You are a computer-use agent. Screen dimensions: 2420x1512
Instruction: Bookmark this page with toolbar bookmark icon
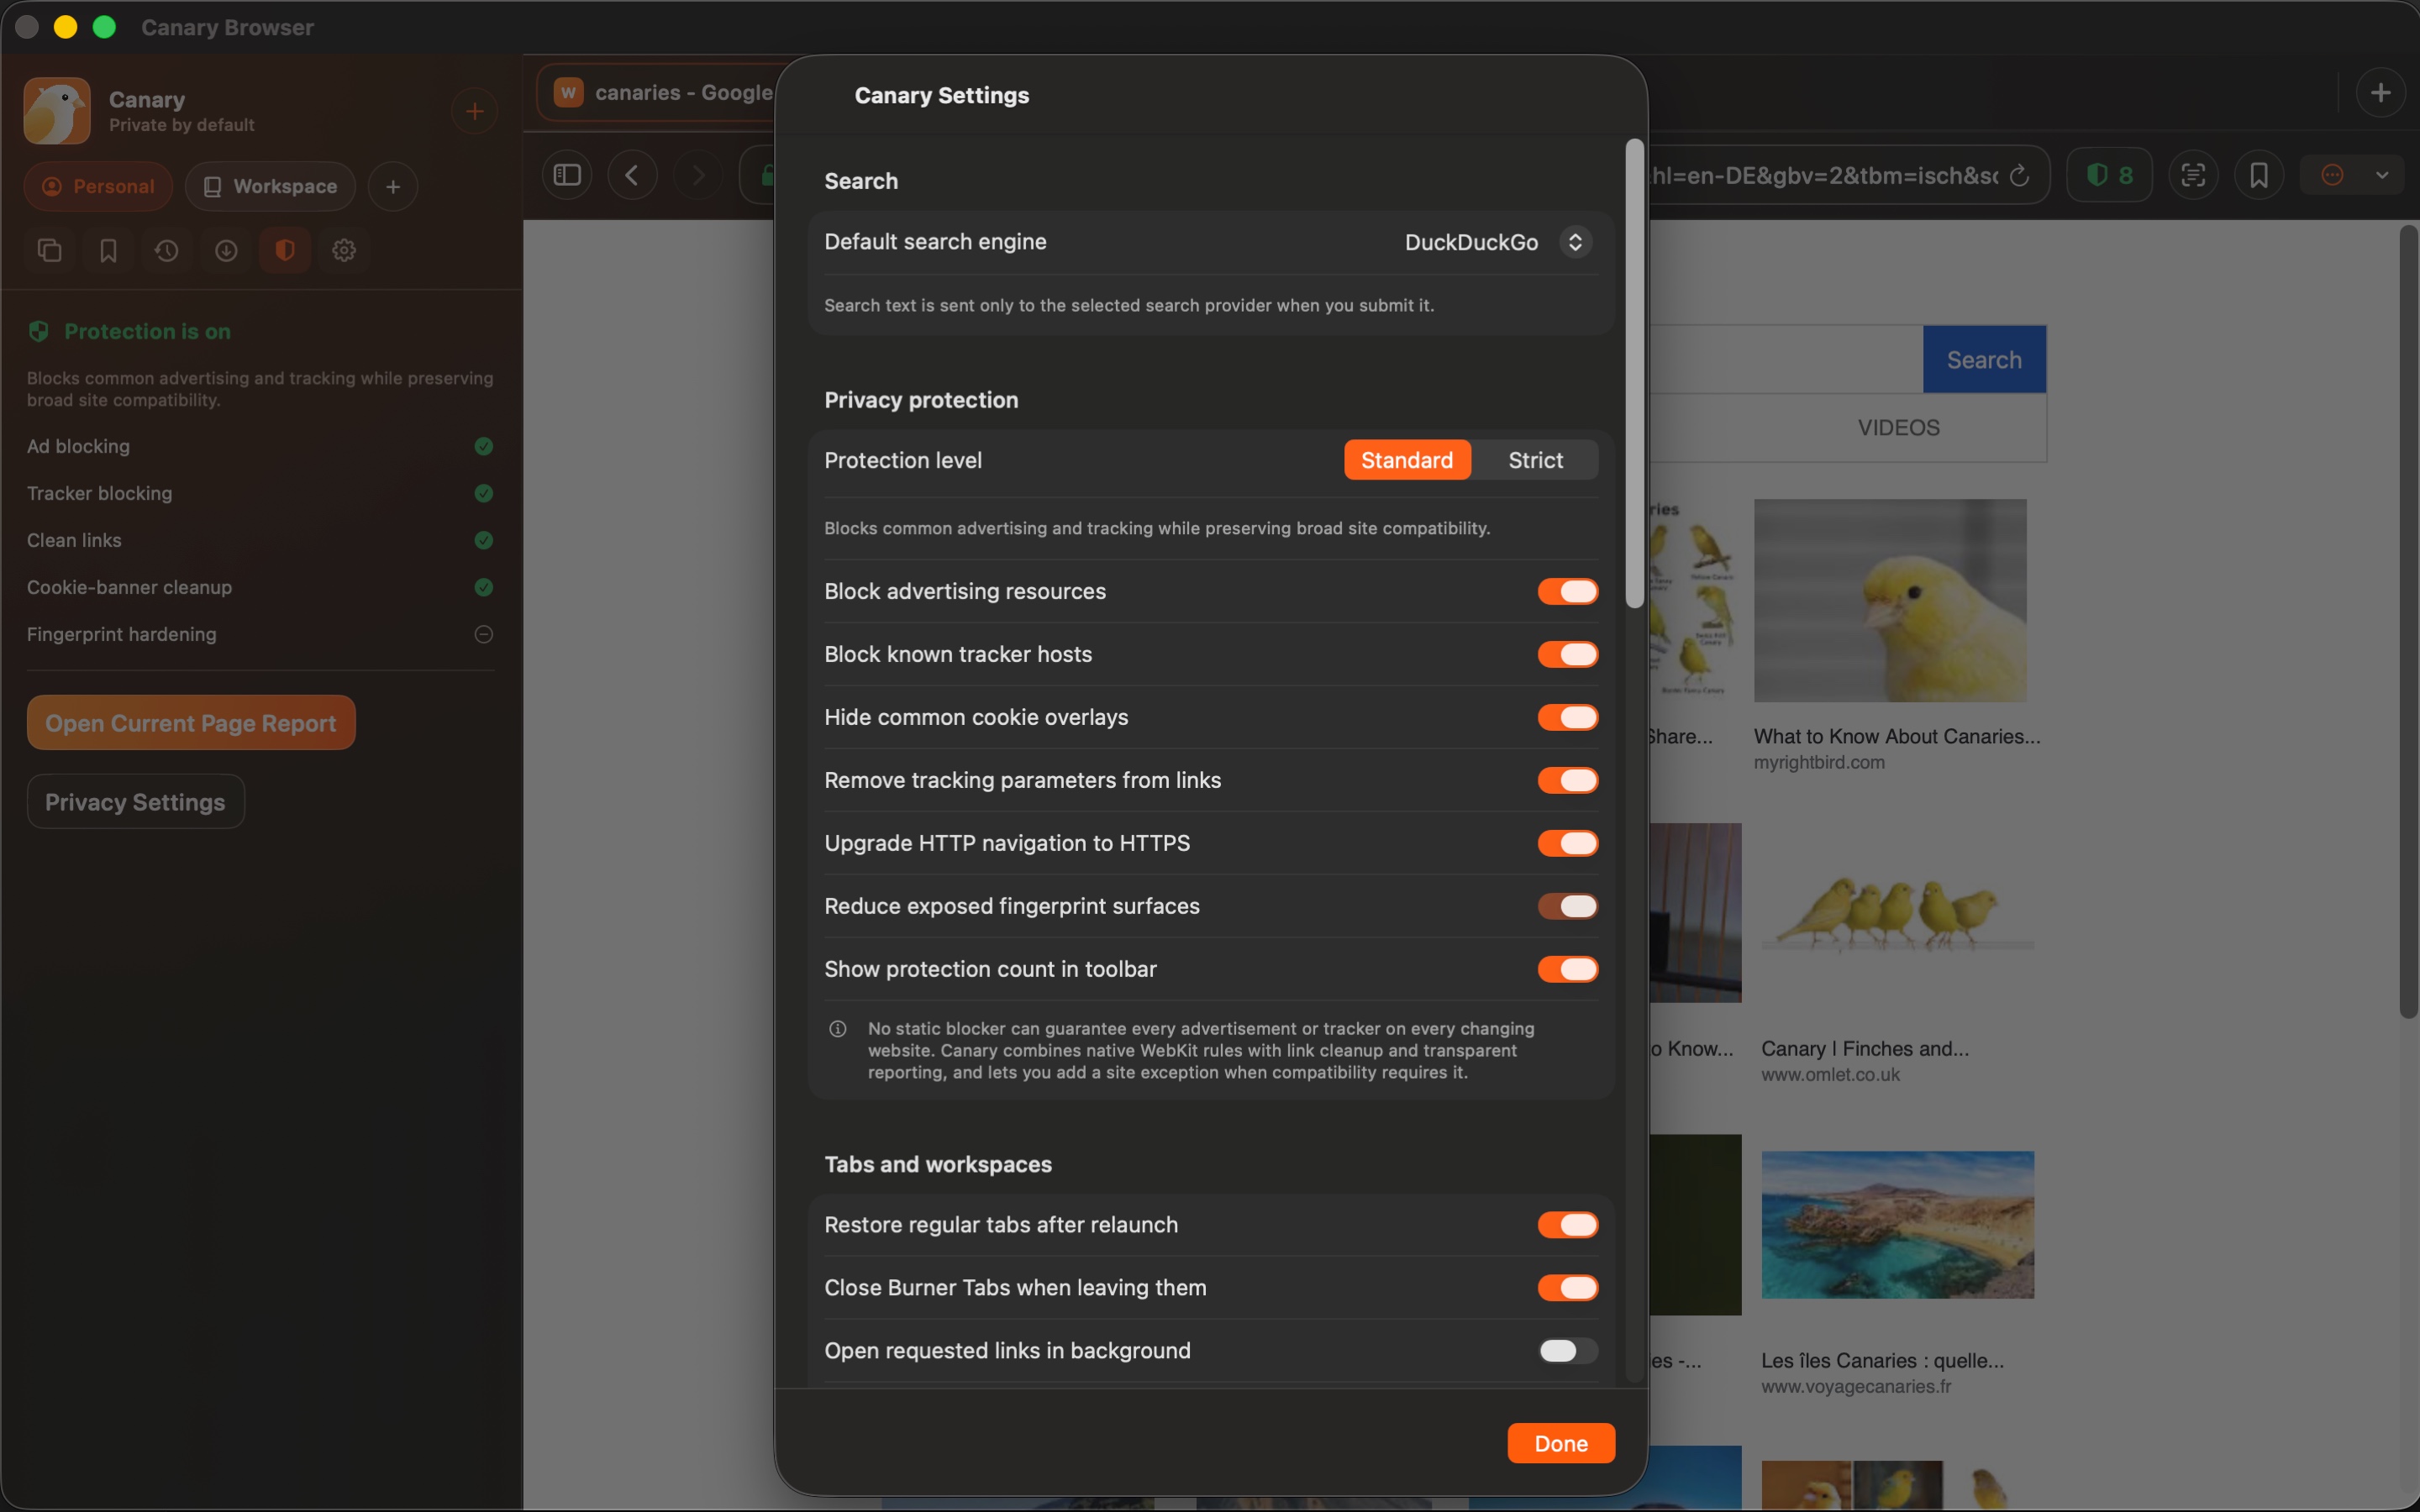pyautogui.click(x=2259, y=175)
